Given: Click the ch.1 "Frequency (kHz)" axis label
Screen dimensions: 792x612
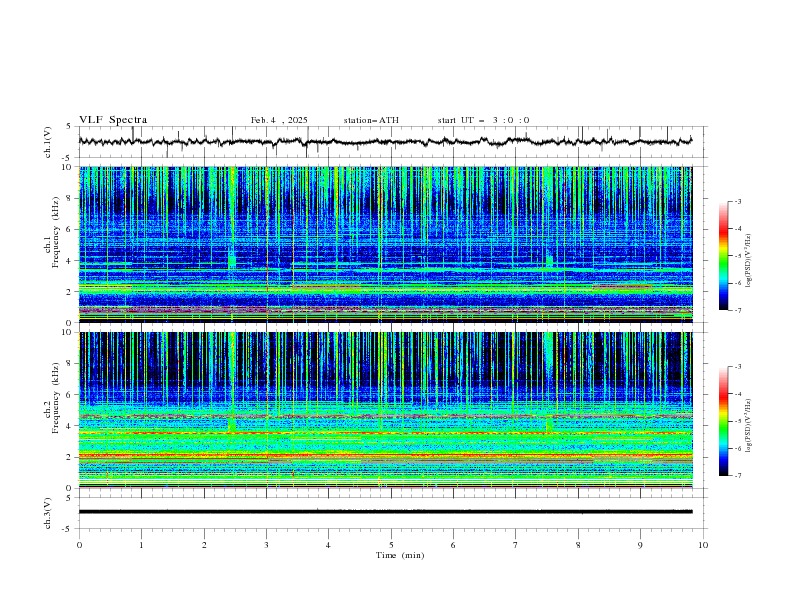Looking at the screenshot, I should 56,232.
